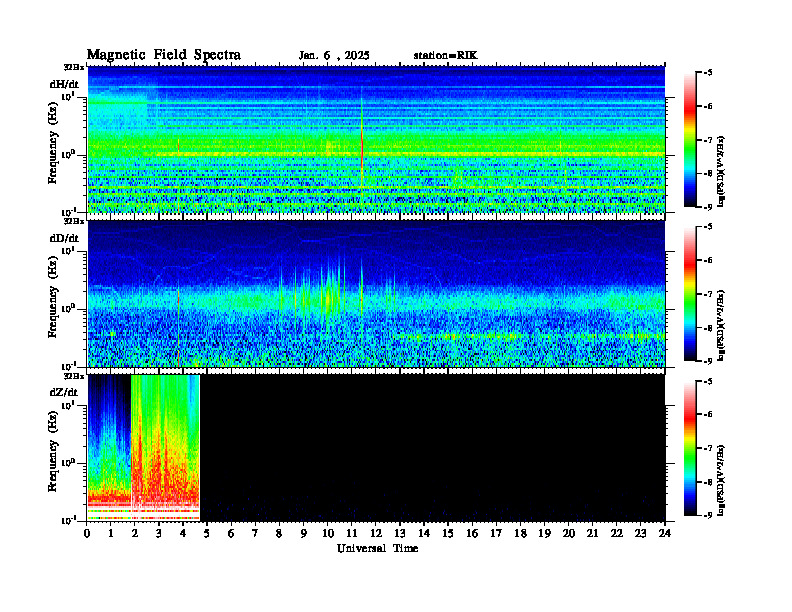Click hour 5 on the time axis
792x612 pixels.
point(207,534)
